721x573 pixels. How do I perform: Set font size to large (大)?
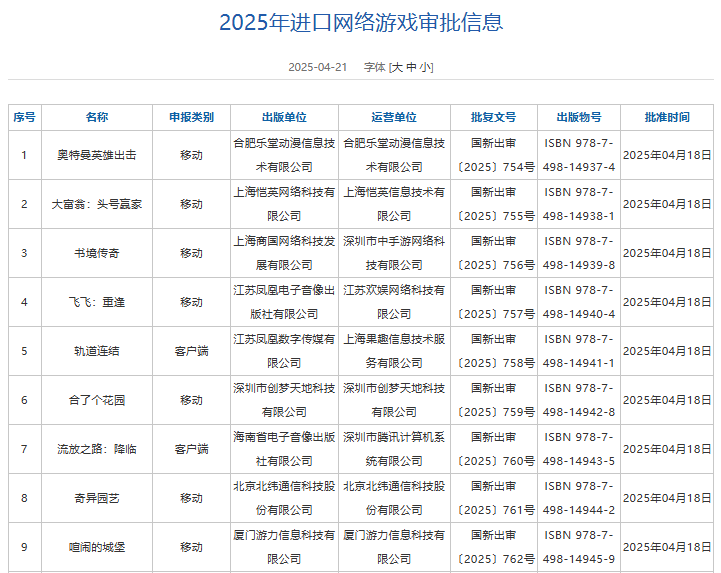397,67
